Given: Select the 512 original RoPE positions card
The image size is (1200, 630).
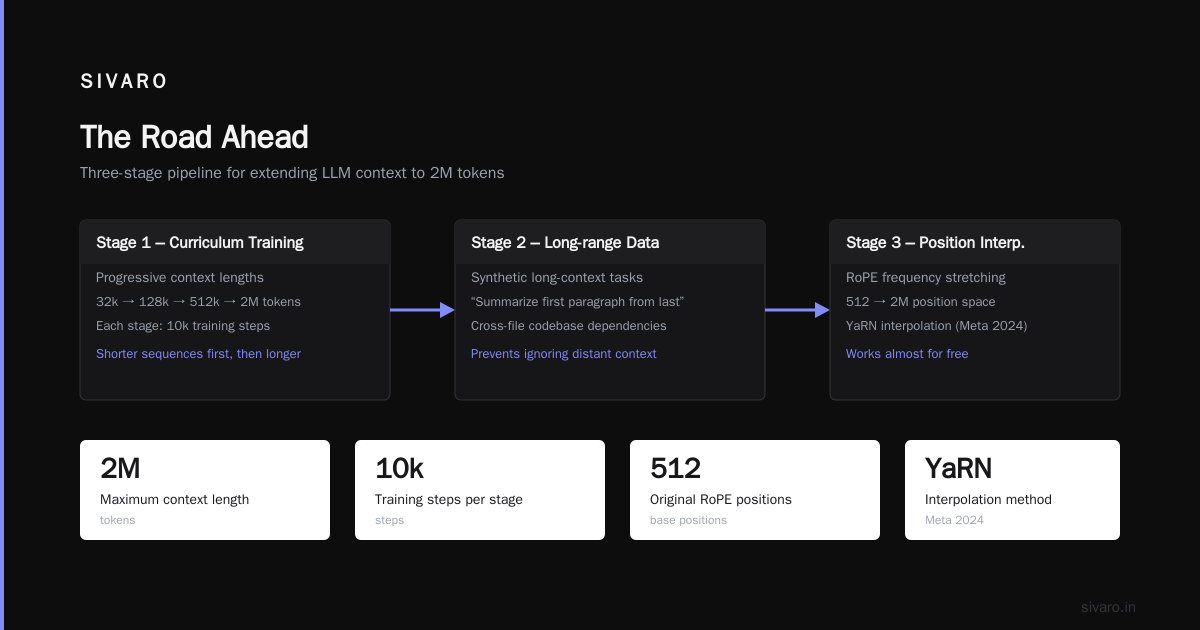Looking at the screenshot, I should click(755, 490).
